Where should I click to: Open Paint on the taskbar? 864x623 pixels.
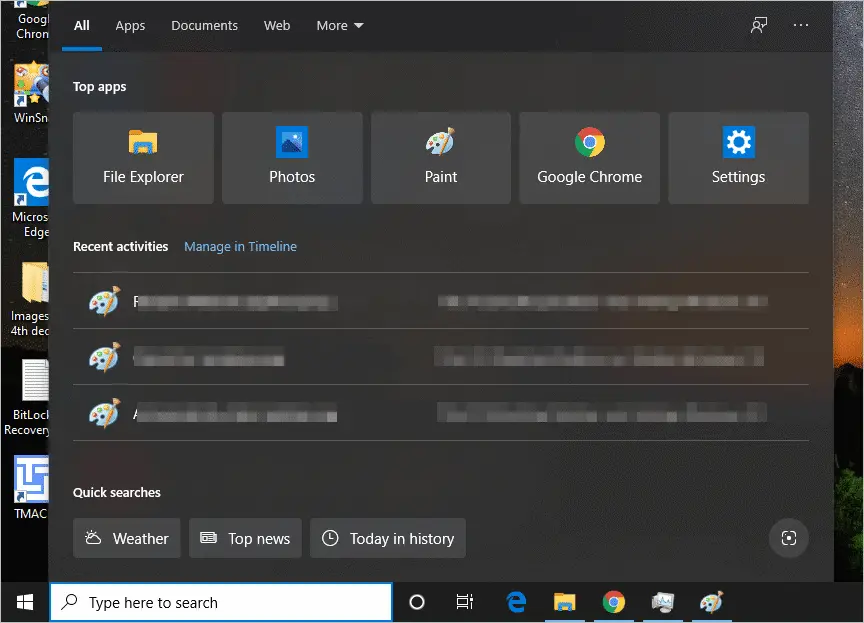click(711, 602)
